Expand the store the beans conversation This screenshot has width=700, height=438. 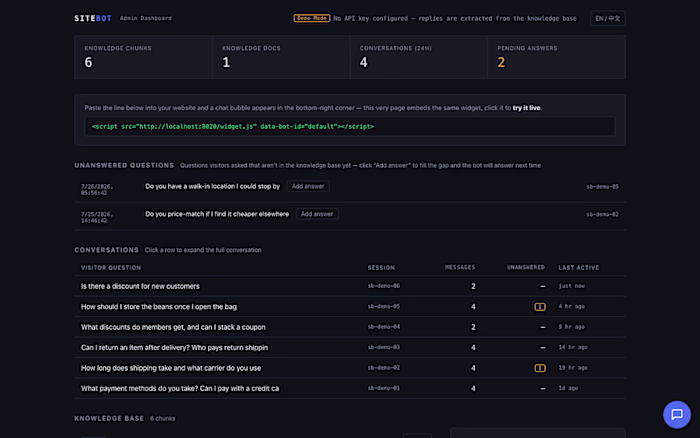[350, 306]
